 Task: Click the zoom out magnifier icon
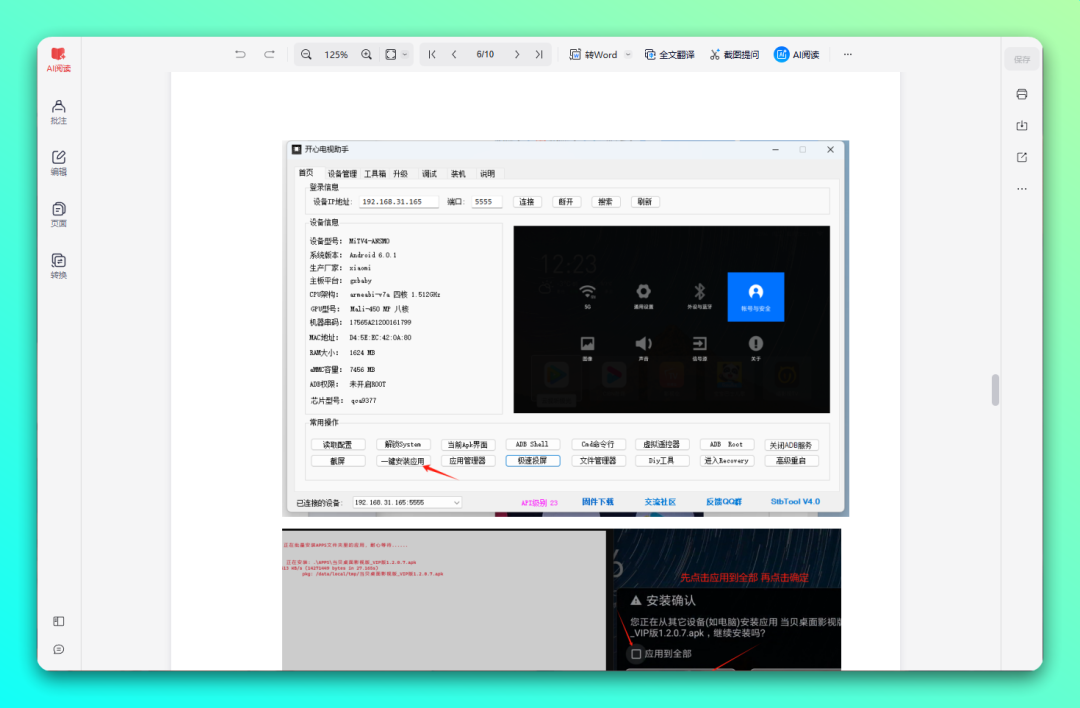click(x=306, y=54)
